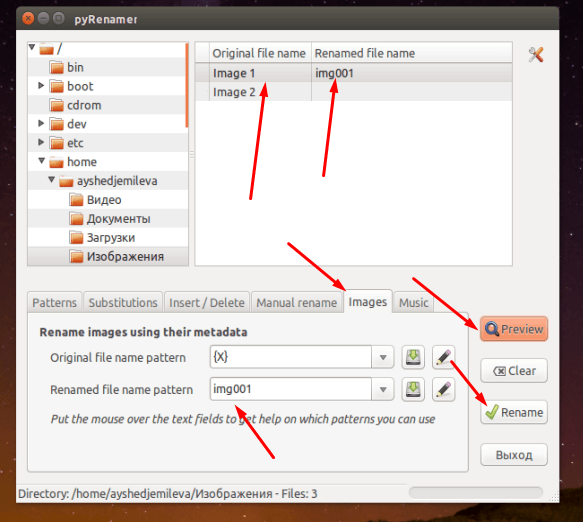Expand the boot folder
583x522 pixels.
coord(41,86)
